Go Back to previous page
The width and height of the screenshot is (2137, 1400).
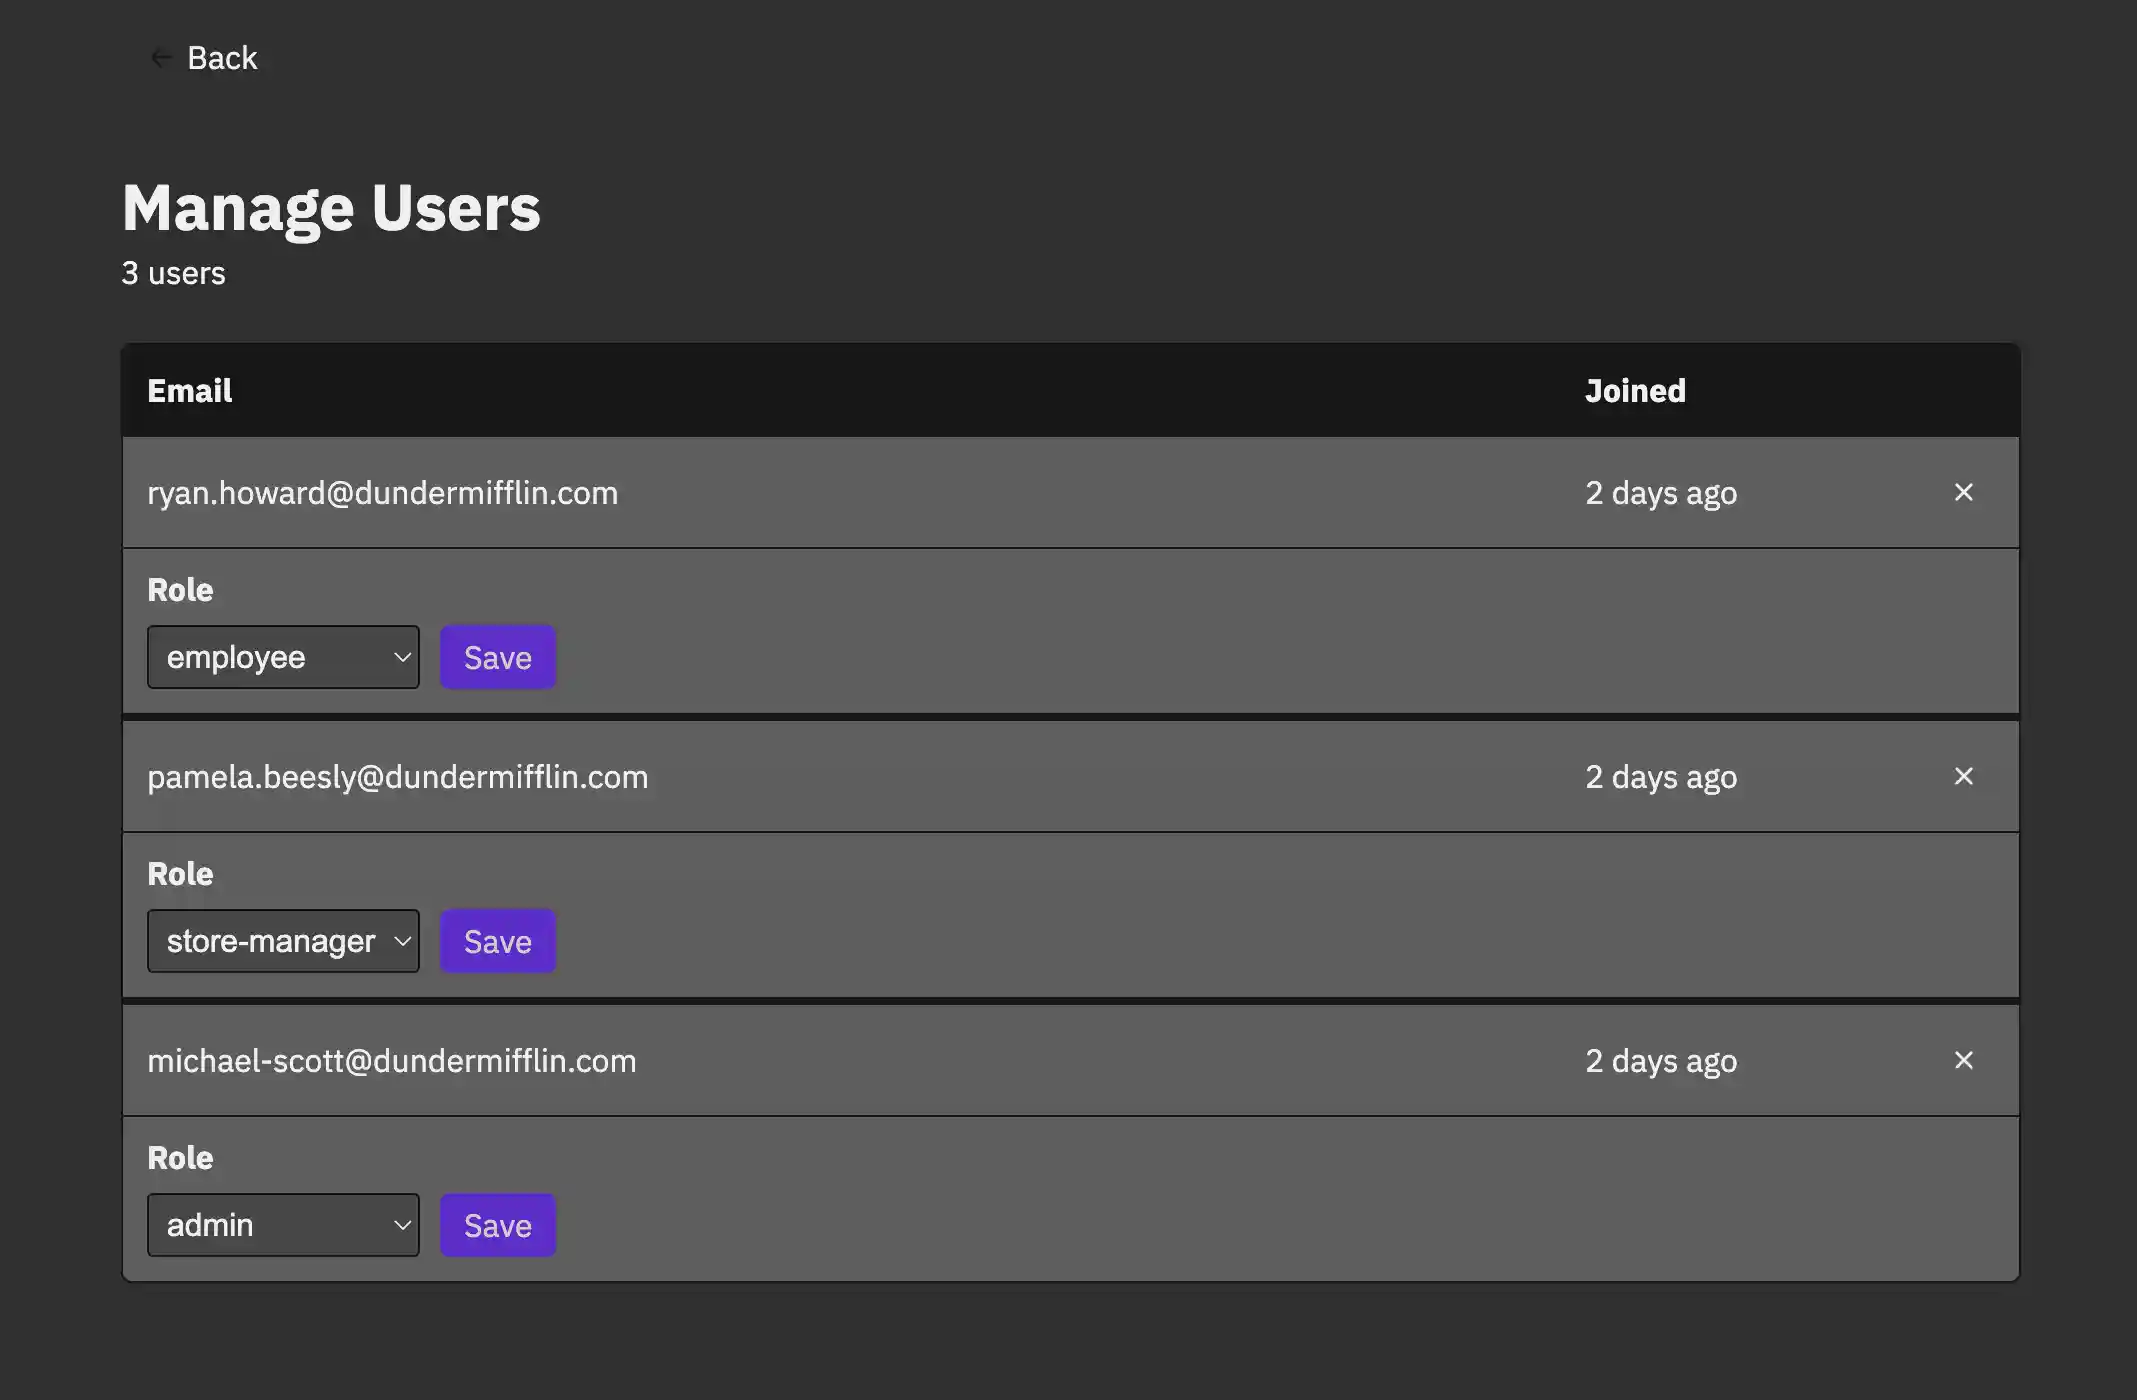(222, 58)
